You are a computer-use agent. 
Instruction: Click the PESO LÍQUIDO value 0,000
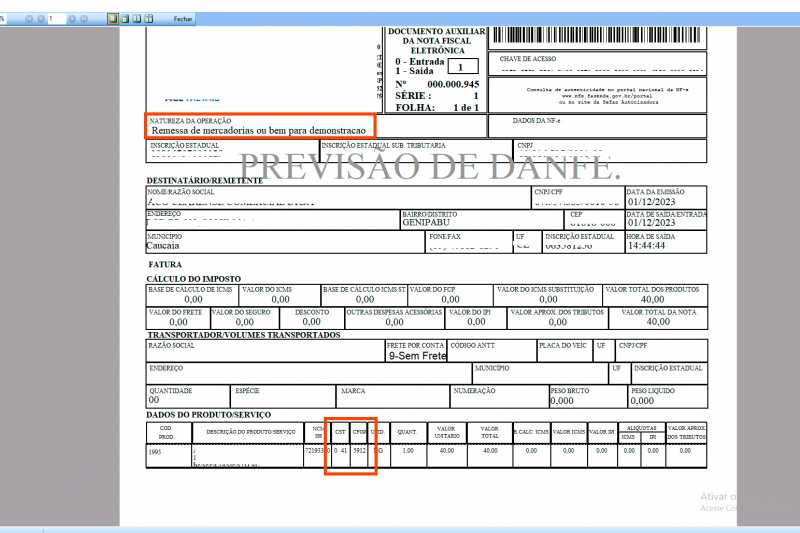642,401
